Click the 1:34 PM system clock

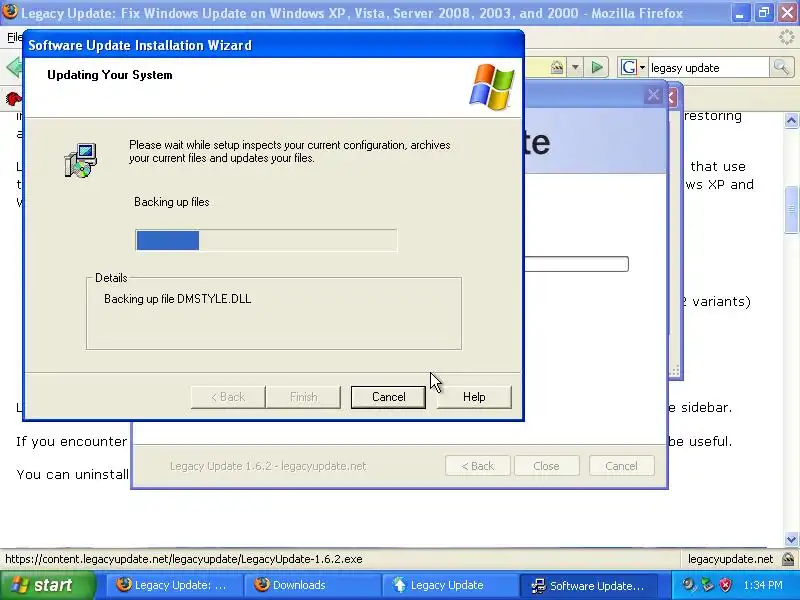coord(763,585)
